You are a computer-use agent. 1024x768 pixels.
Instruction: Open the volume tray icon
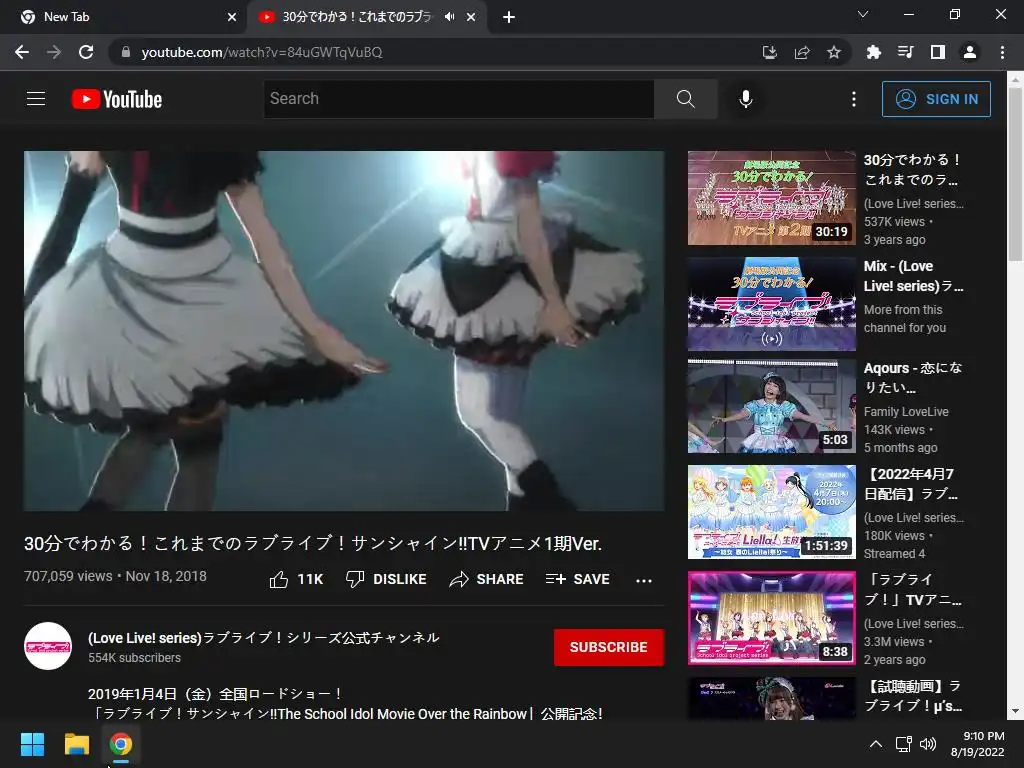927,744
